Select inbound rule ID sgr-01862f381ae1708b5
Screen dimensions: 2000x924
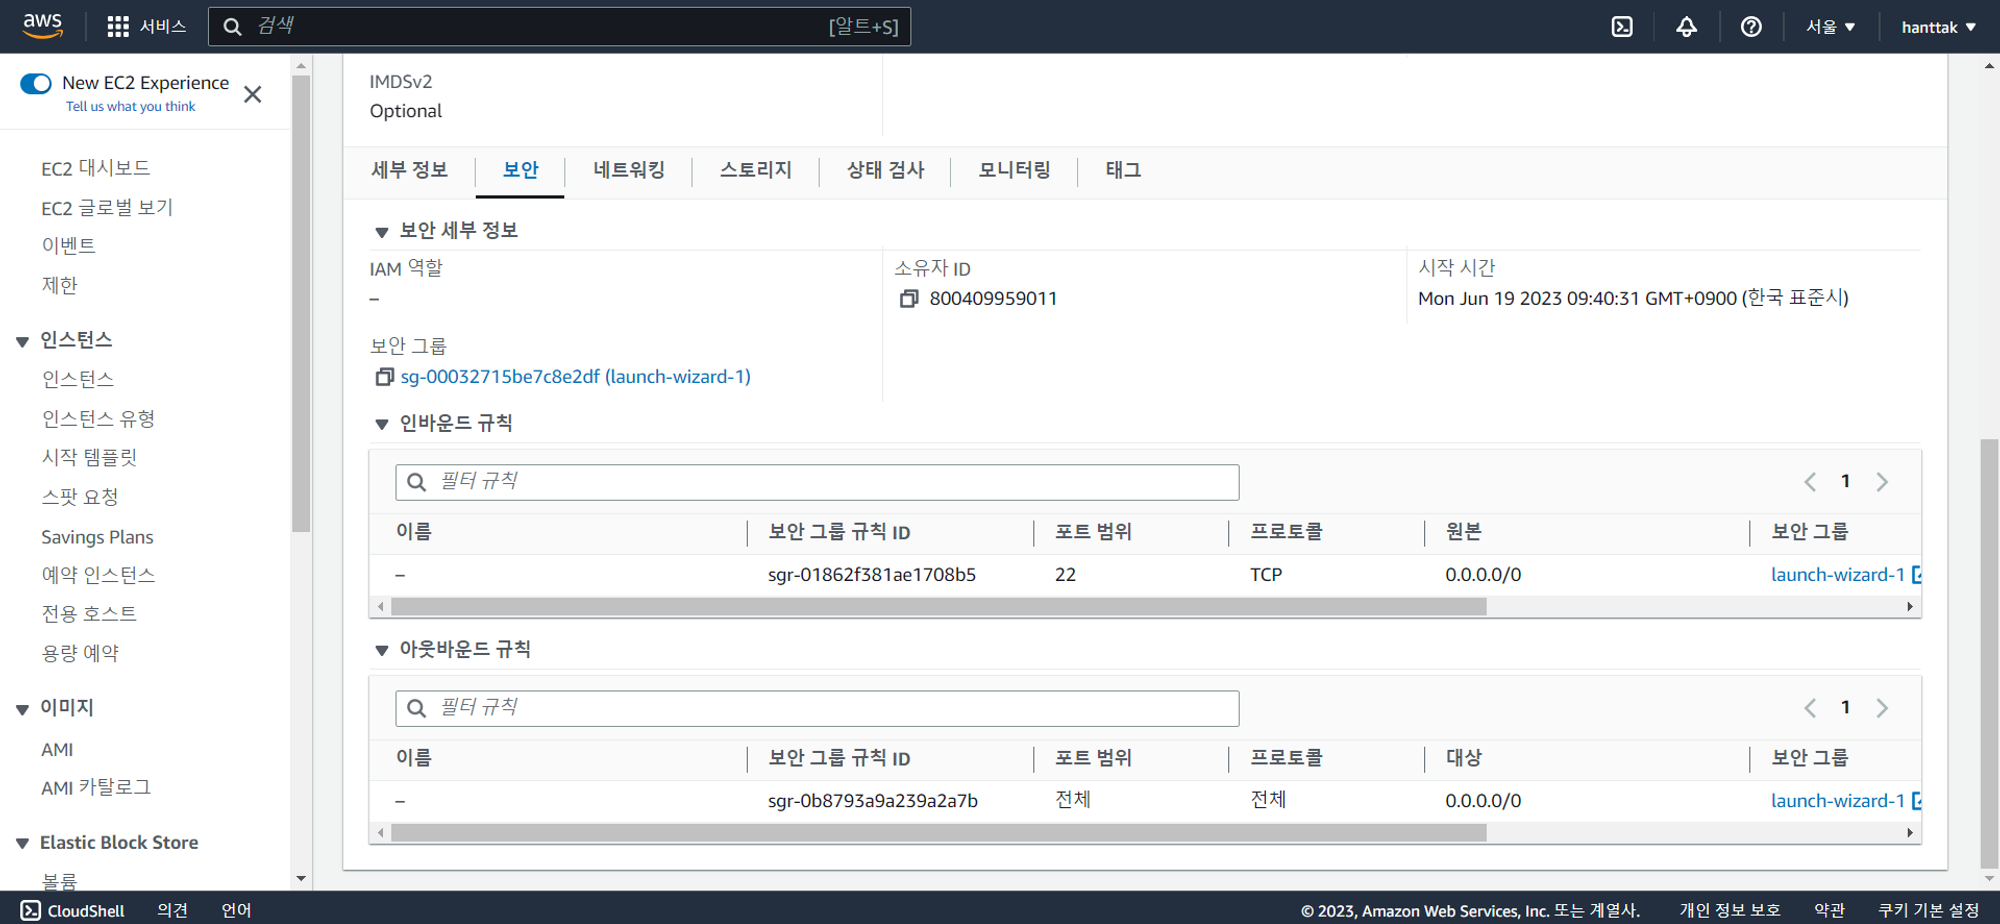pos(872,575)
